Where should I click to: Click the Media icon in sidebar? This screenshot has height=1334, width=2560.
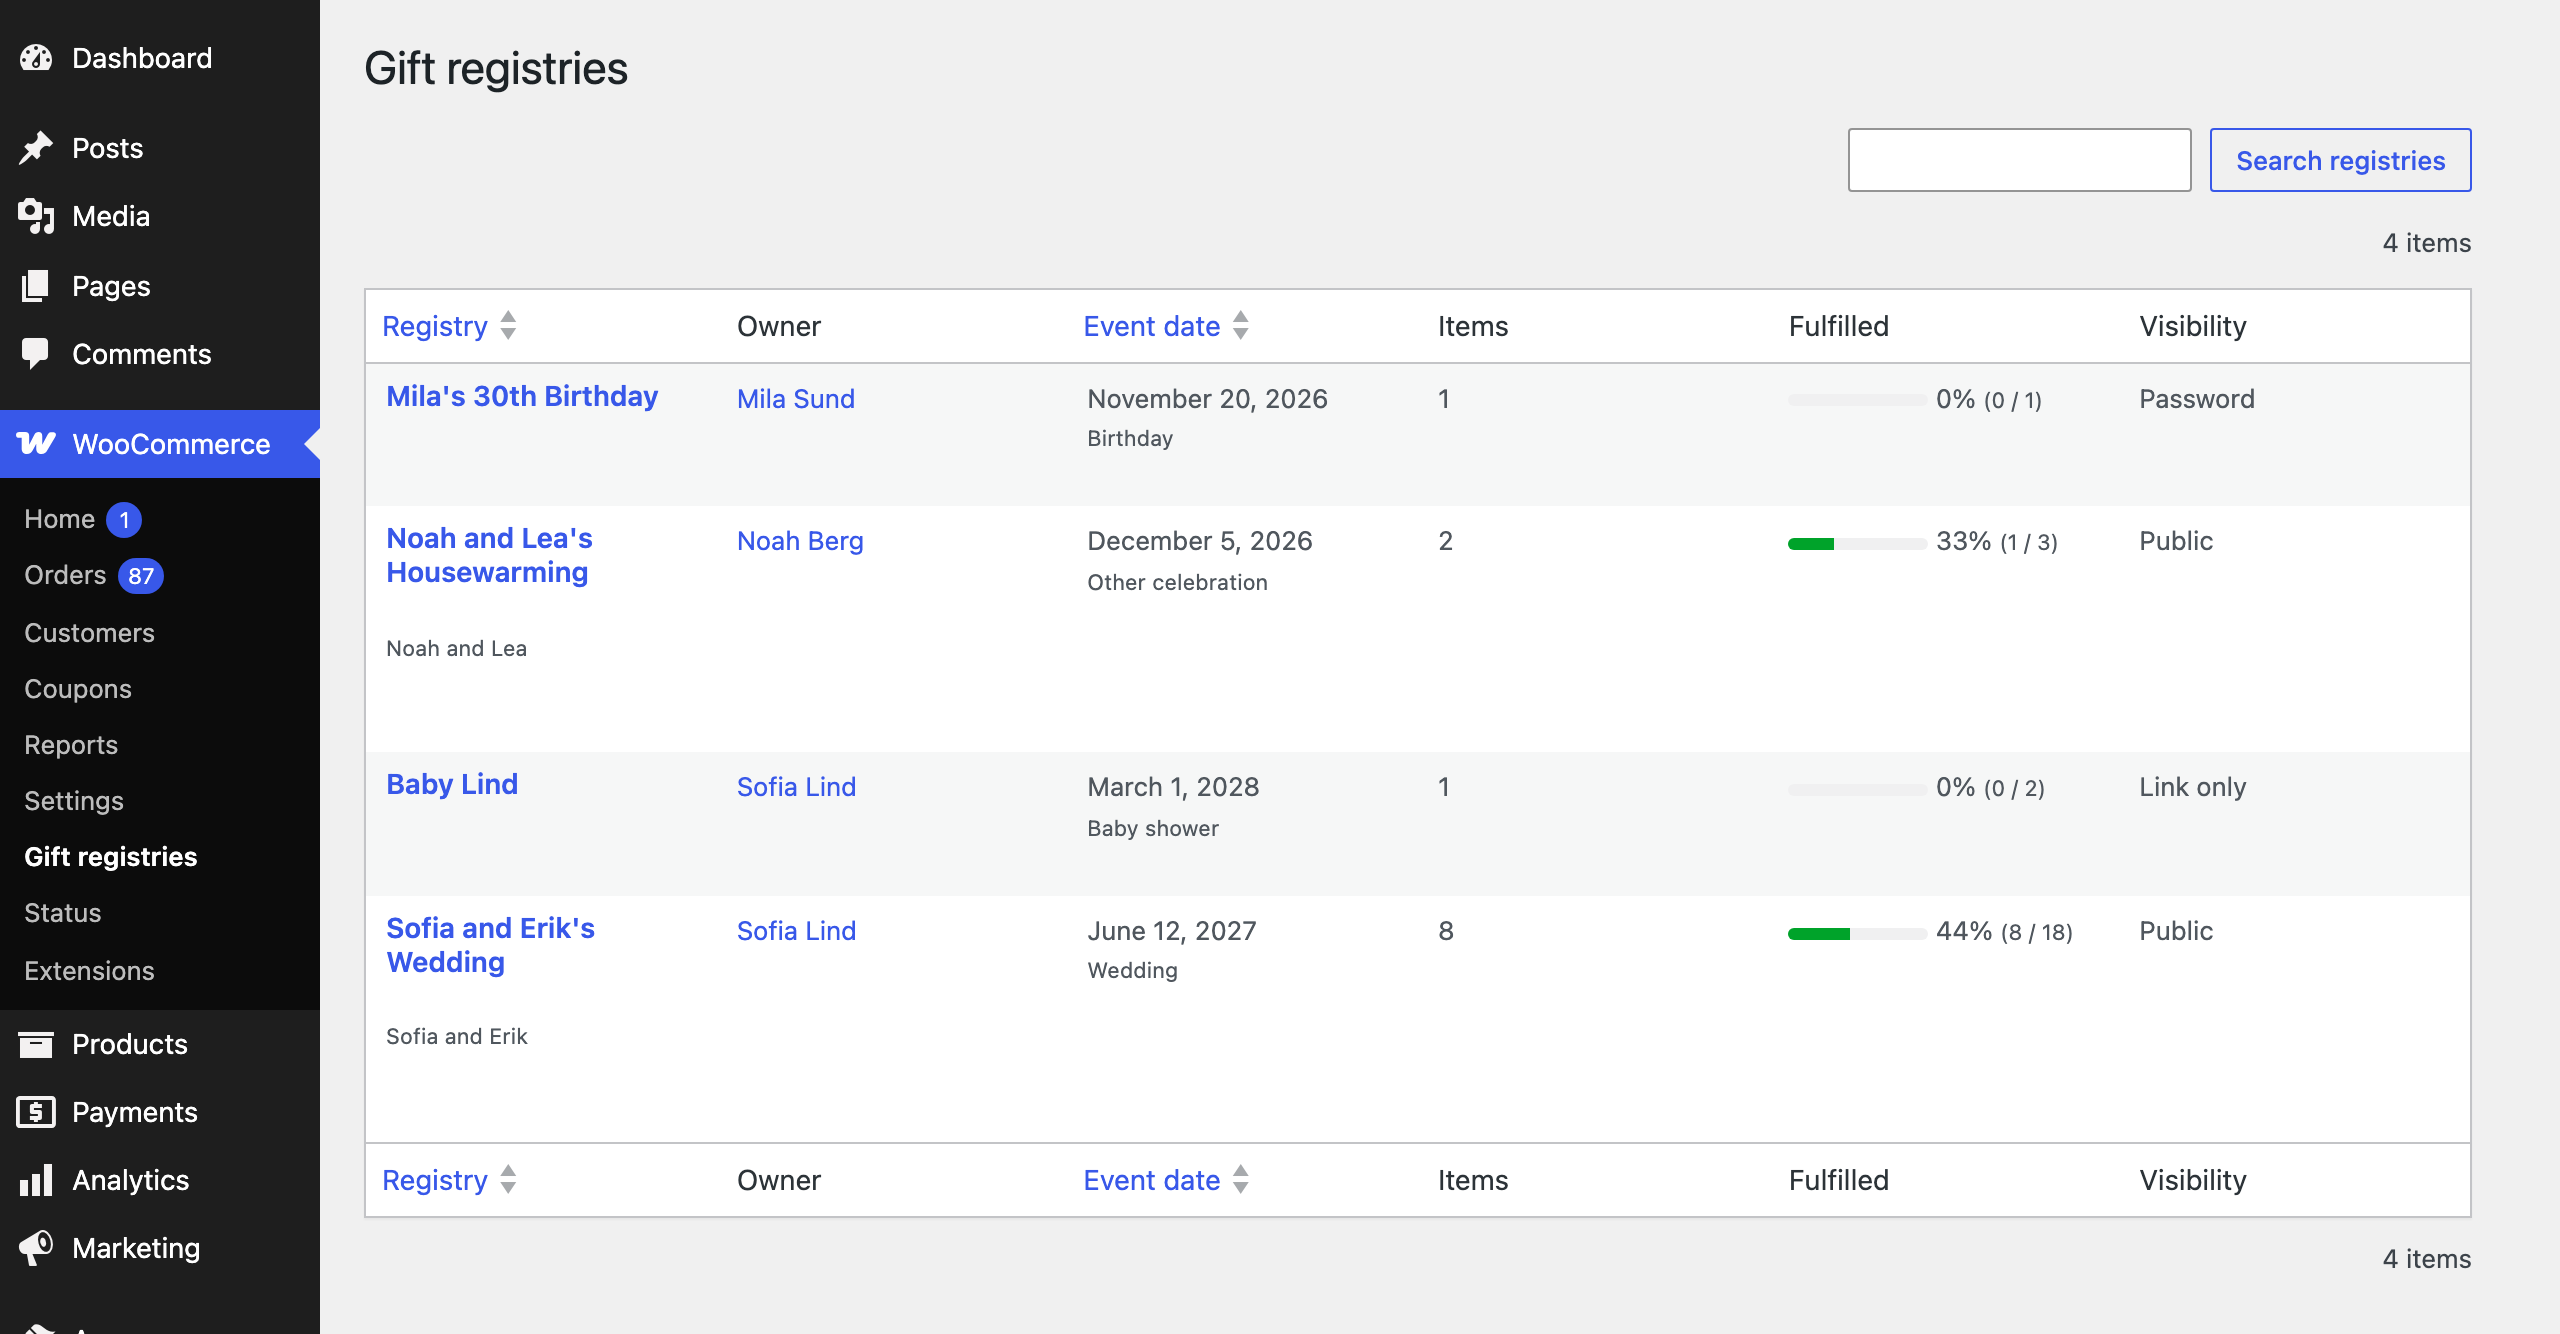[x=36, y=216]
